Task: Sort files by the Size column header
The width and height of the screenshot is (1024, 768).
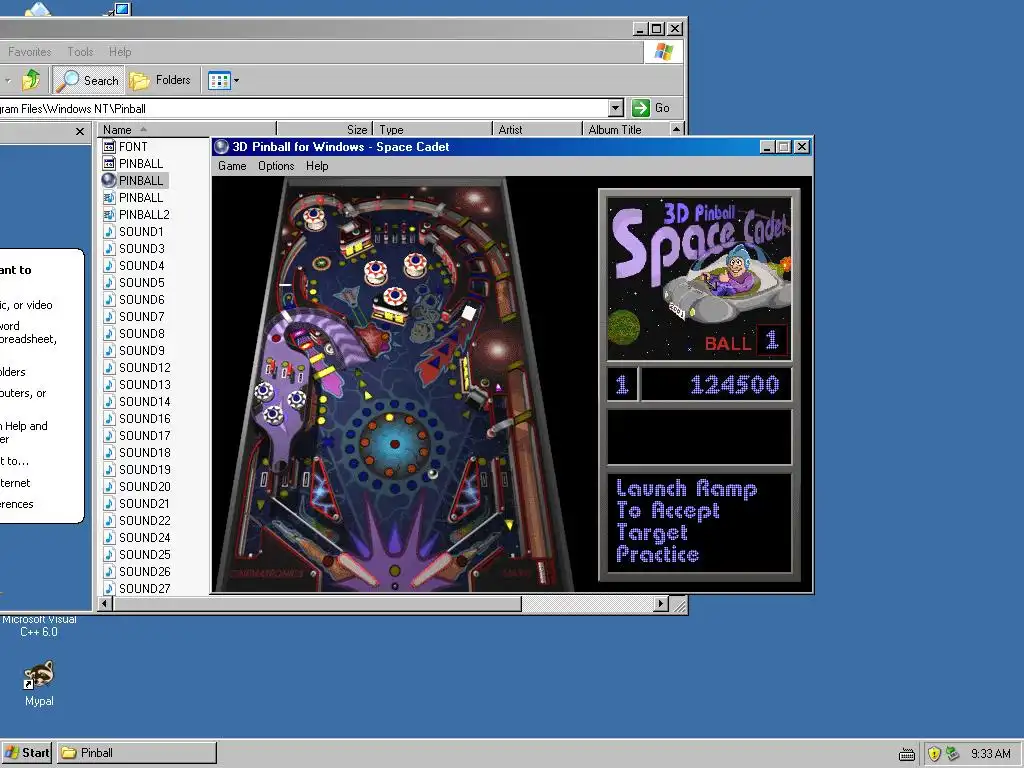Action: (325, 129)
